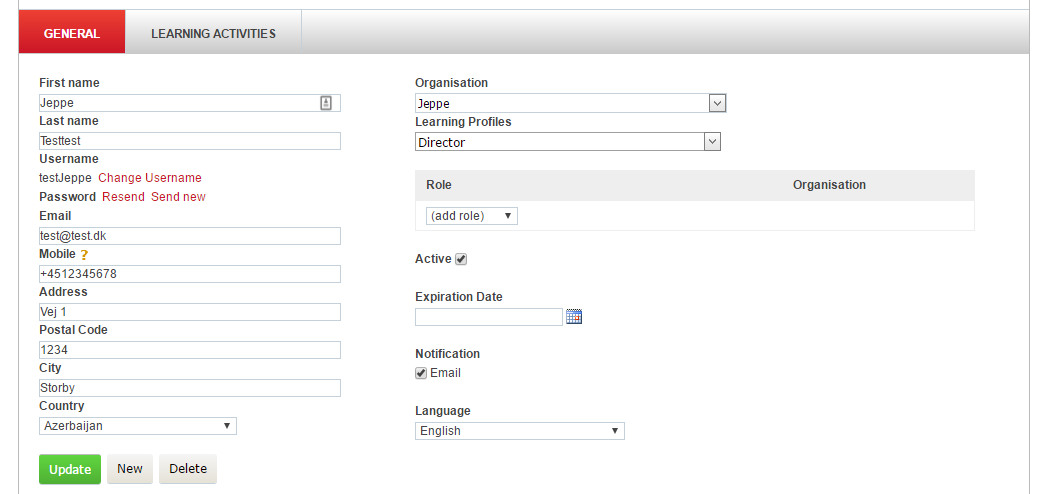Uncheck the Email notification checkbox

(x=421, y=374)
